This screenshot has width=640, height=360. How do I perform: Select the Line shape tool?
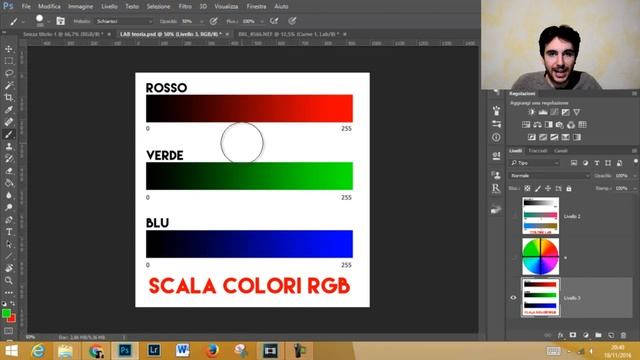[9, 256]
